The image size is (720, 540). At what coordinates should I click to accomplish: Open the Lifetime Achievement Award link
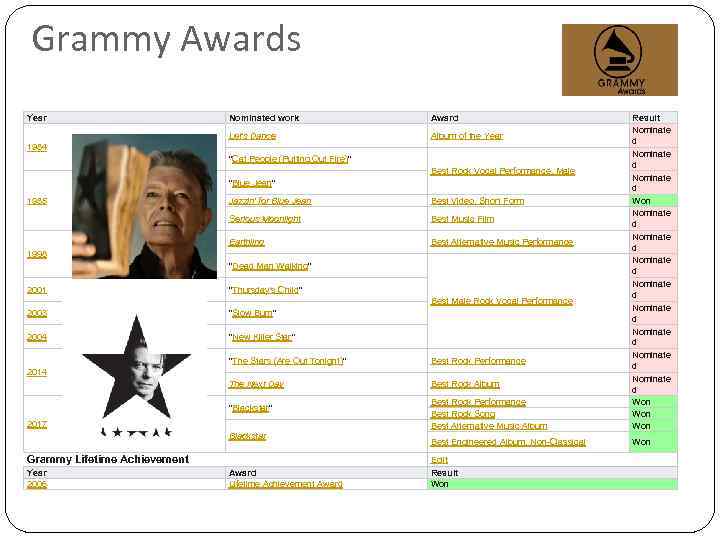click(x=286, y=484)
